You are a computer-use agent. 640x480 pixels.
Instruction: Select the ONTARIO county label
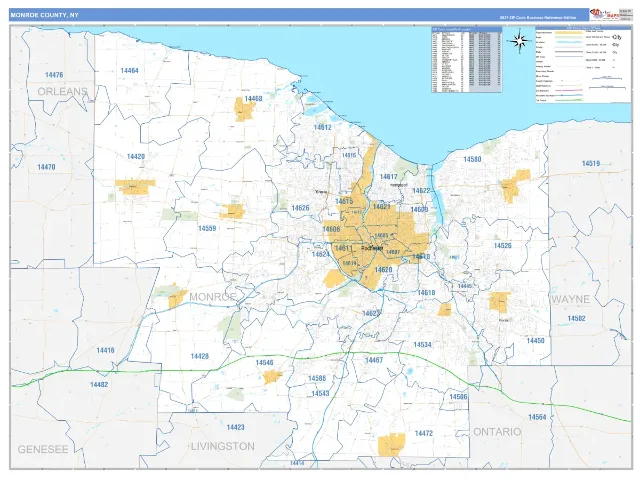497,431
